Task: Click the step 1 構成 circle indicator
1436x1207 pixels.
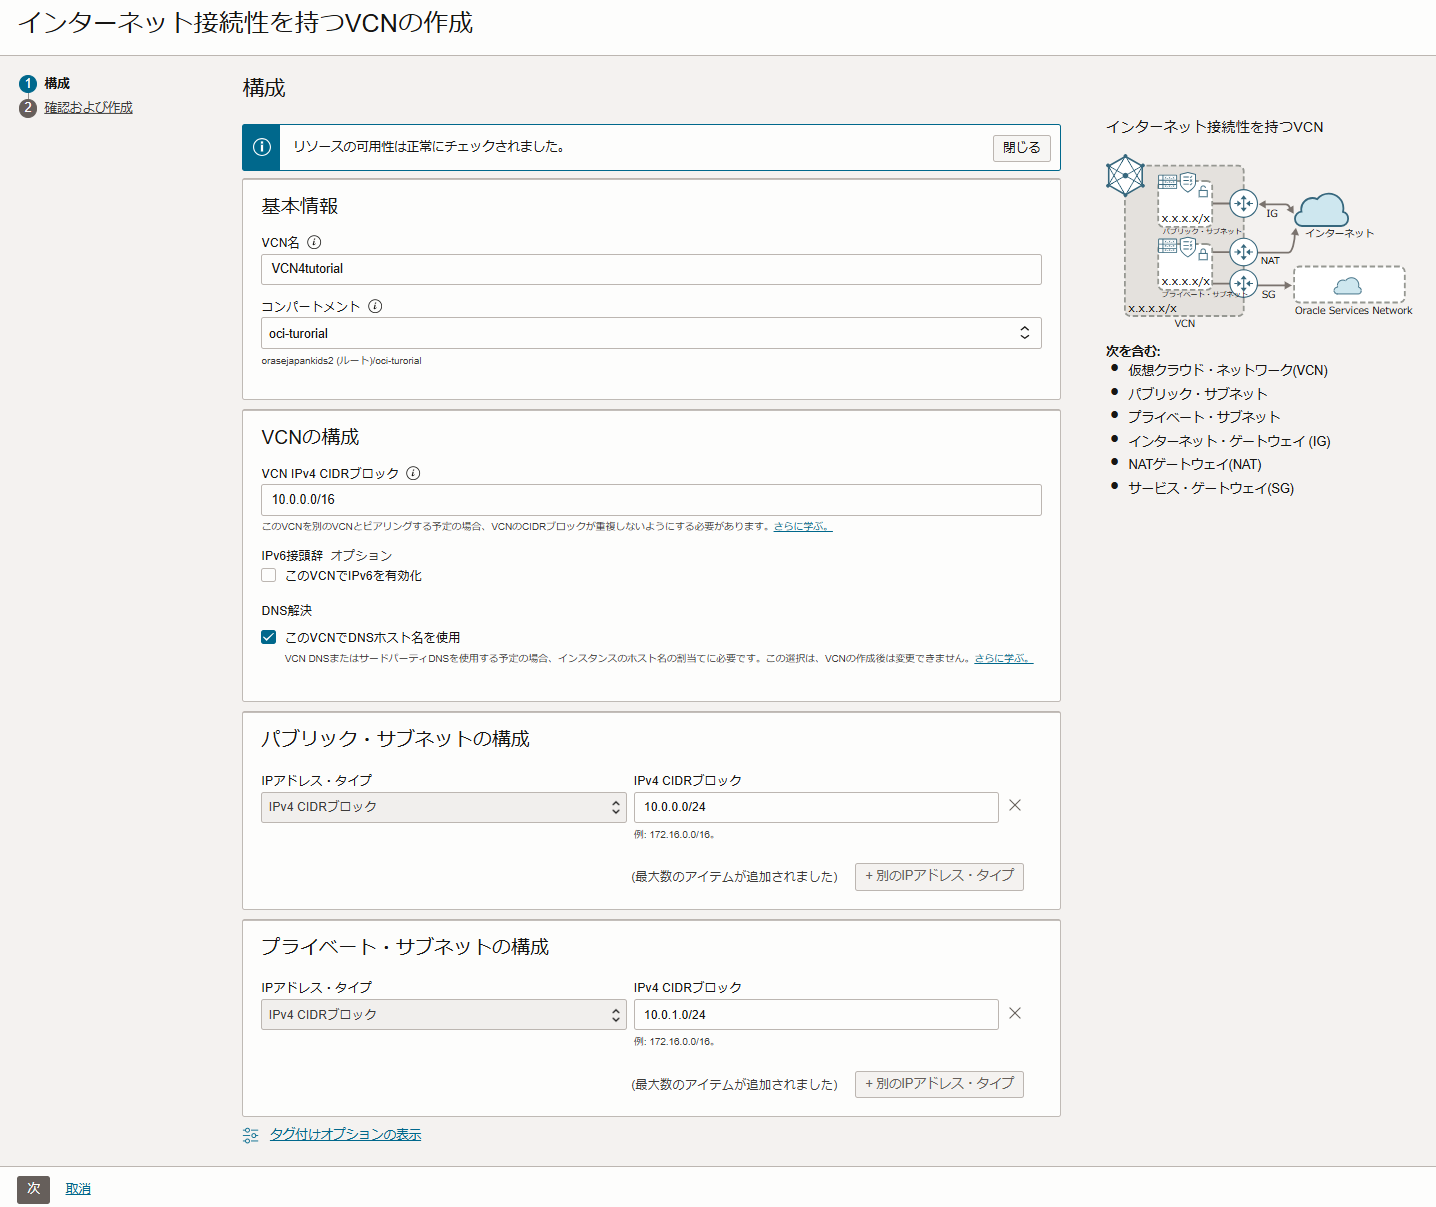Action: (28, 84)
